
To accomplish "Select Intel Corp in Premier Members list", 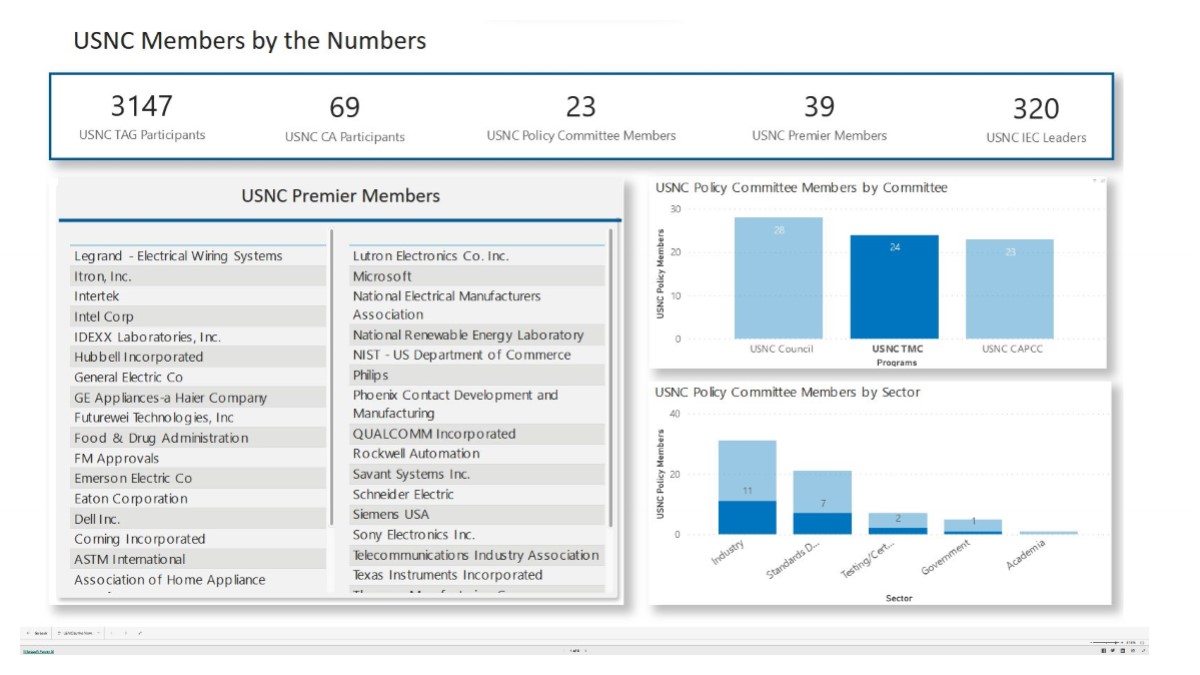I will click(x=103, y=317).
